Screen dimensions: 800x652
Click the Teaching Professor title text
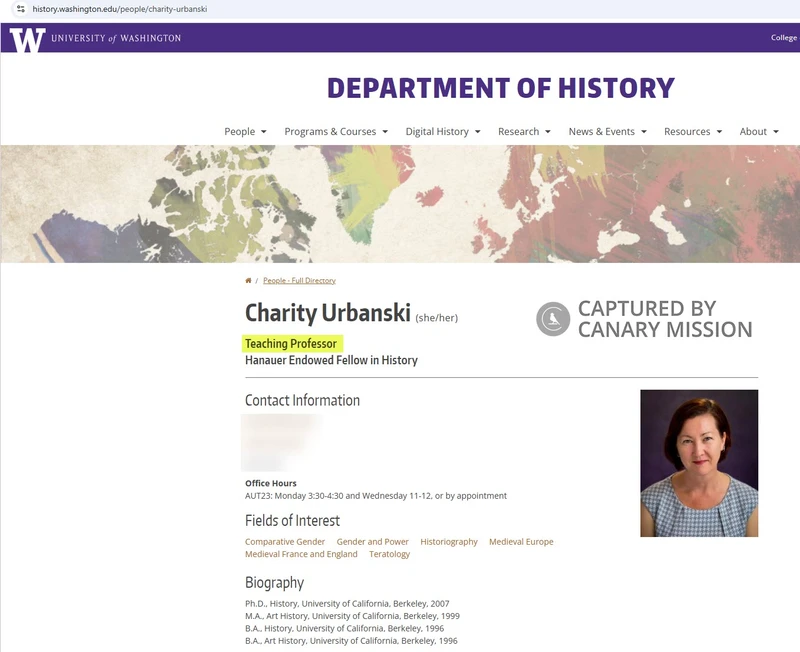291,344
